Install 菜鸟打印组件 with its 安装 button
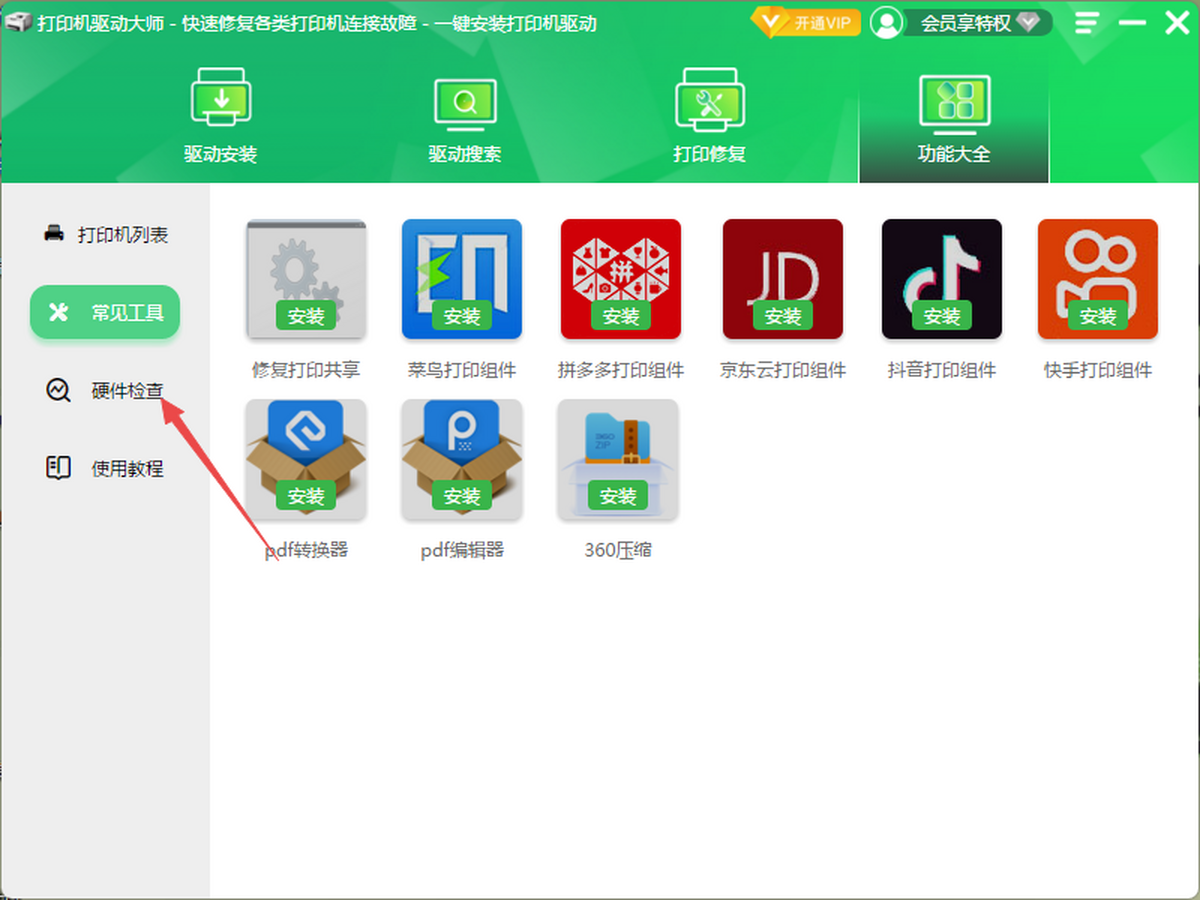The height and width of the screenshot is (900, 1200). point(462,316)
